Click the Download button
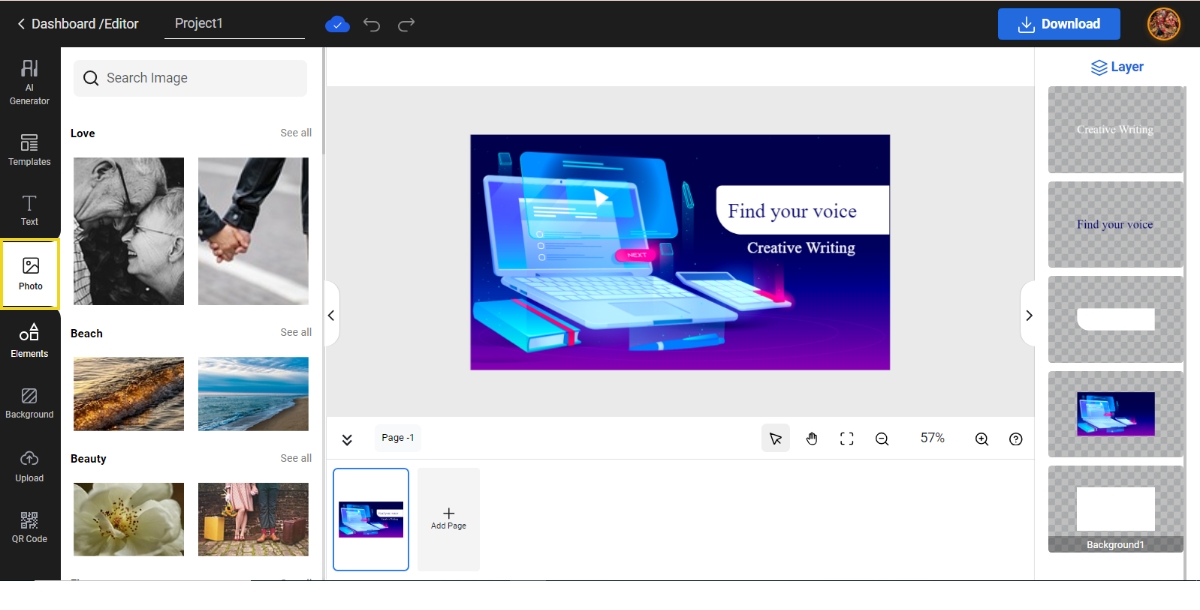 click(1059, 23)
